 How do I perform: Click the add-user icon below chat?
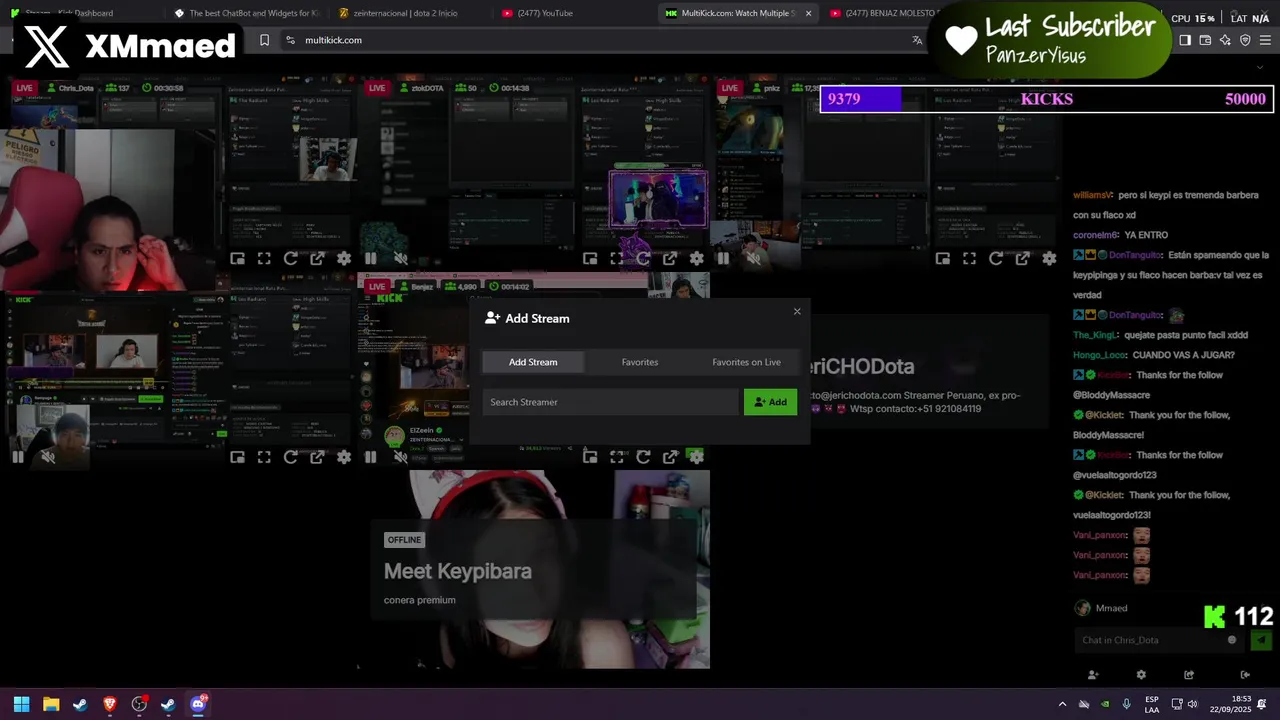click(1093, 675)
